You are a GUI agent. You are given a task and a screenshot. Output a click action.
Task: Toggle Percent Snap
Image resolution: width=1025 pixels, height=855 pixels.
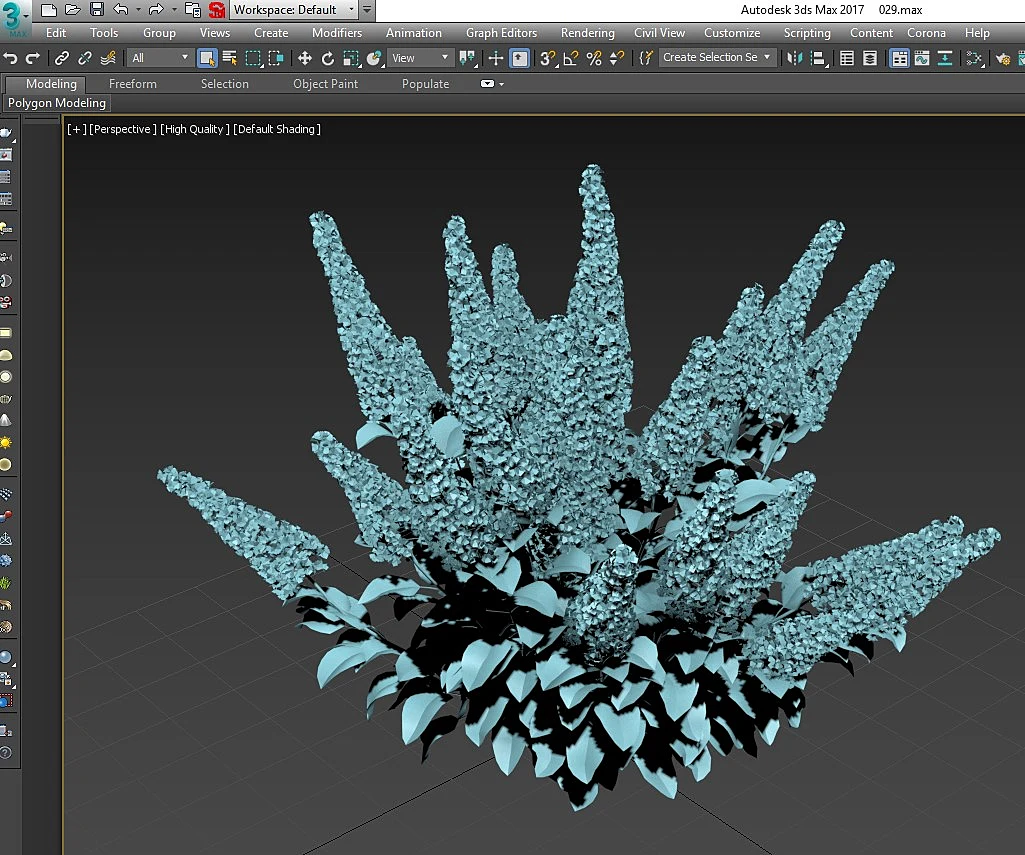pyautogui.click(x=594, y=58)
